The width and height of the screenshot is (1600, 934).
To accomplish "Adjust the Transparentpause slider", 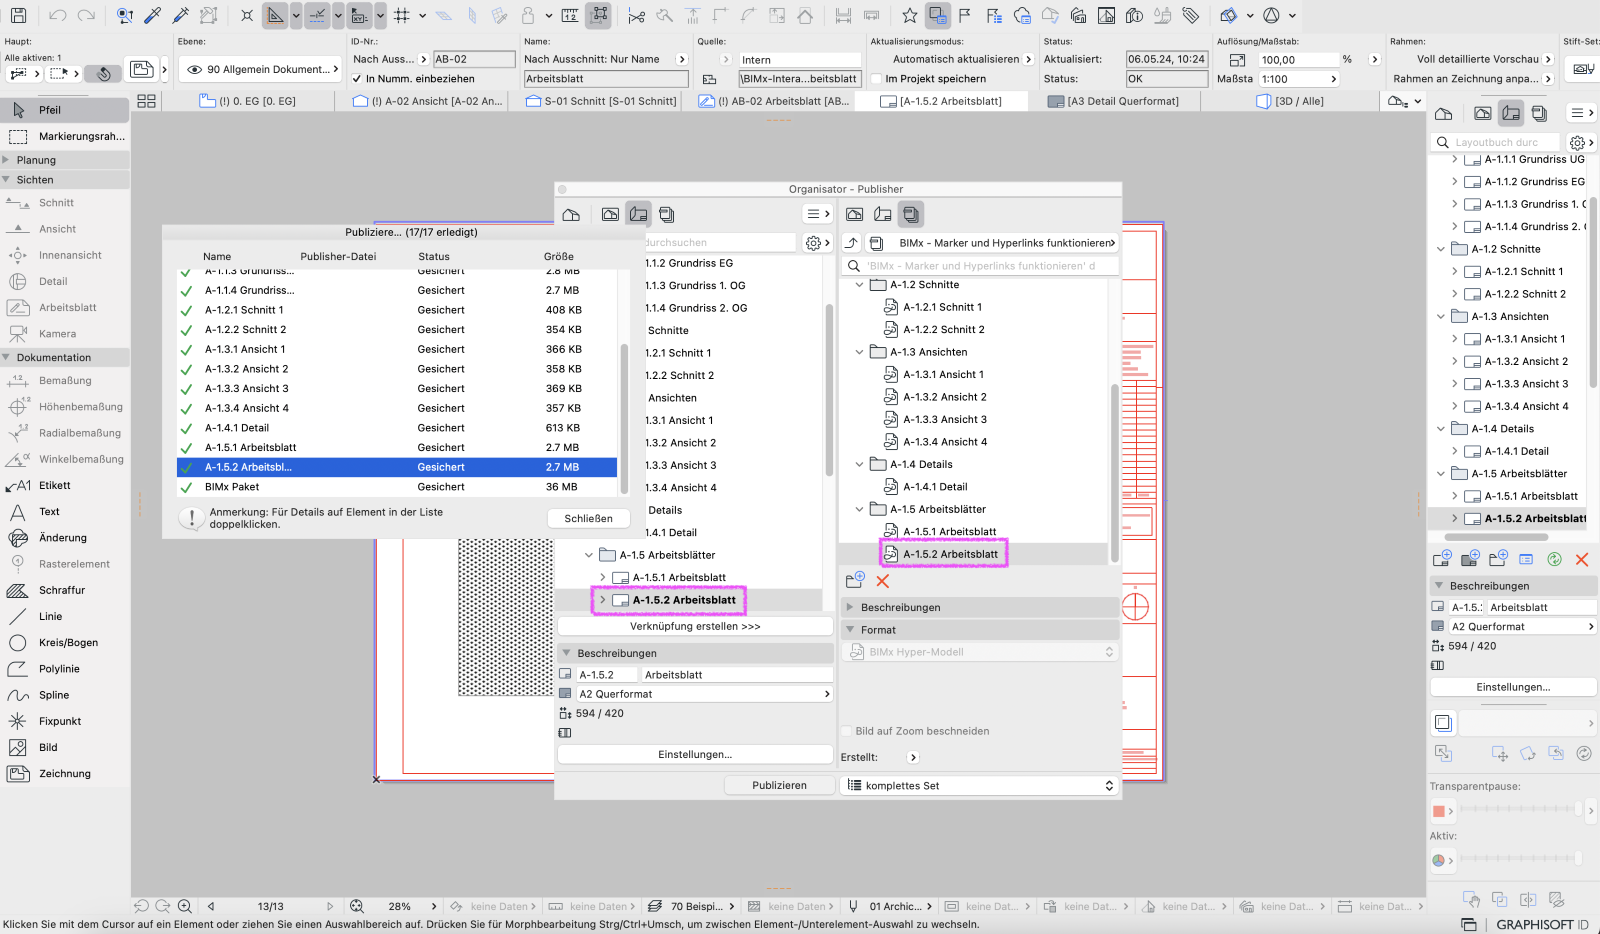I will pos(1520,809).
